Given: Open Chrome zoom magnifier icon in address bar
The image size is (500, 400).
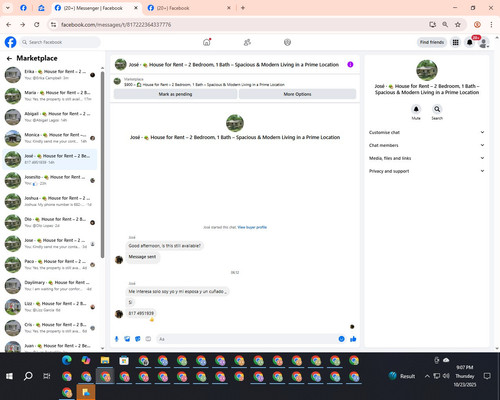Looking at the screenshot, I should click(445, 25).
